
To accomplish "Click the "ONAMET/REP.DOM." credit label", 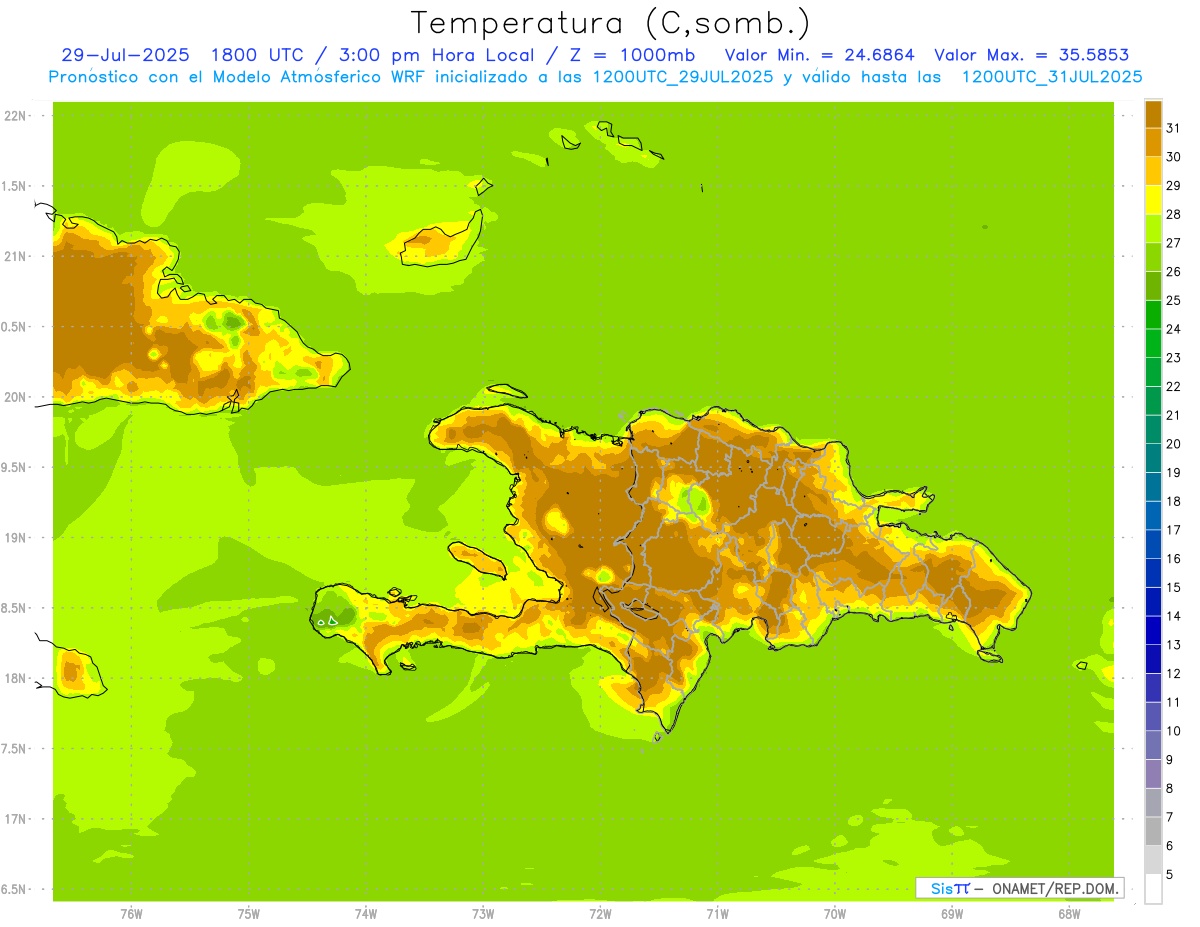I will point(1055,888).
